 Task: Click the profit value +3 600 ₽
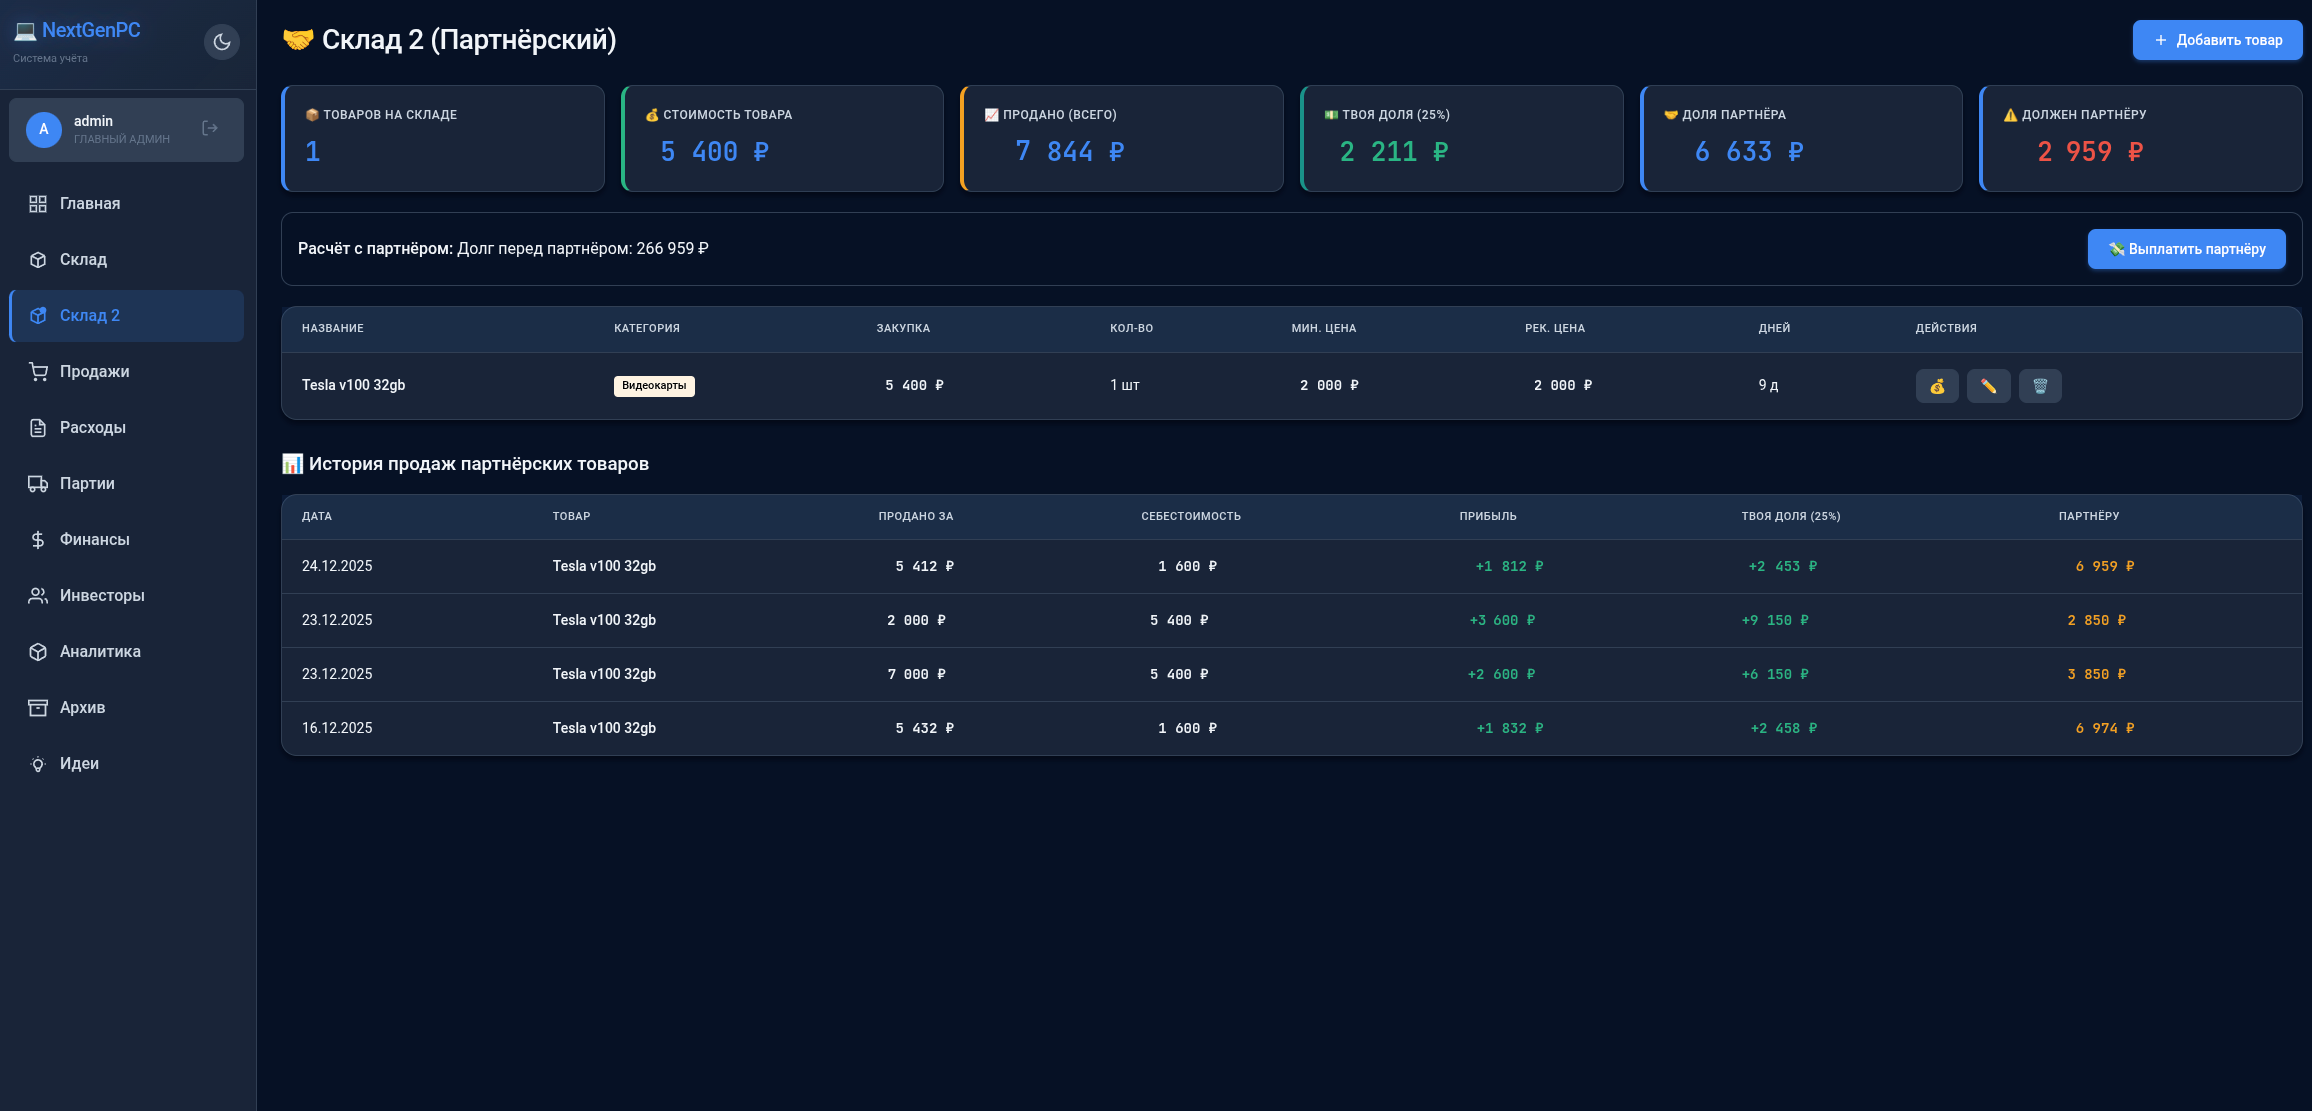[x=1502, y=620]
